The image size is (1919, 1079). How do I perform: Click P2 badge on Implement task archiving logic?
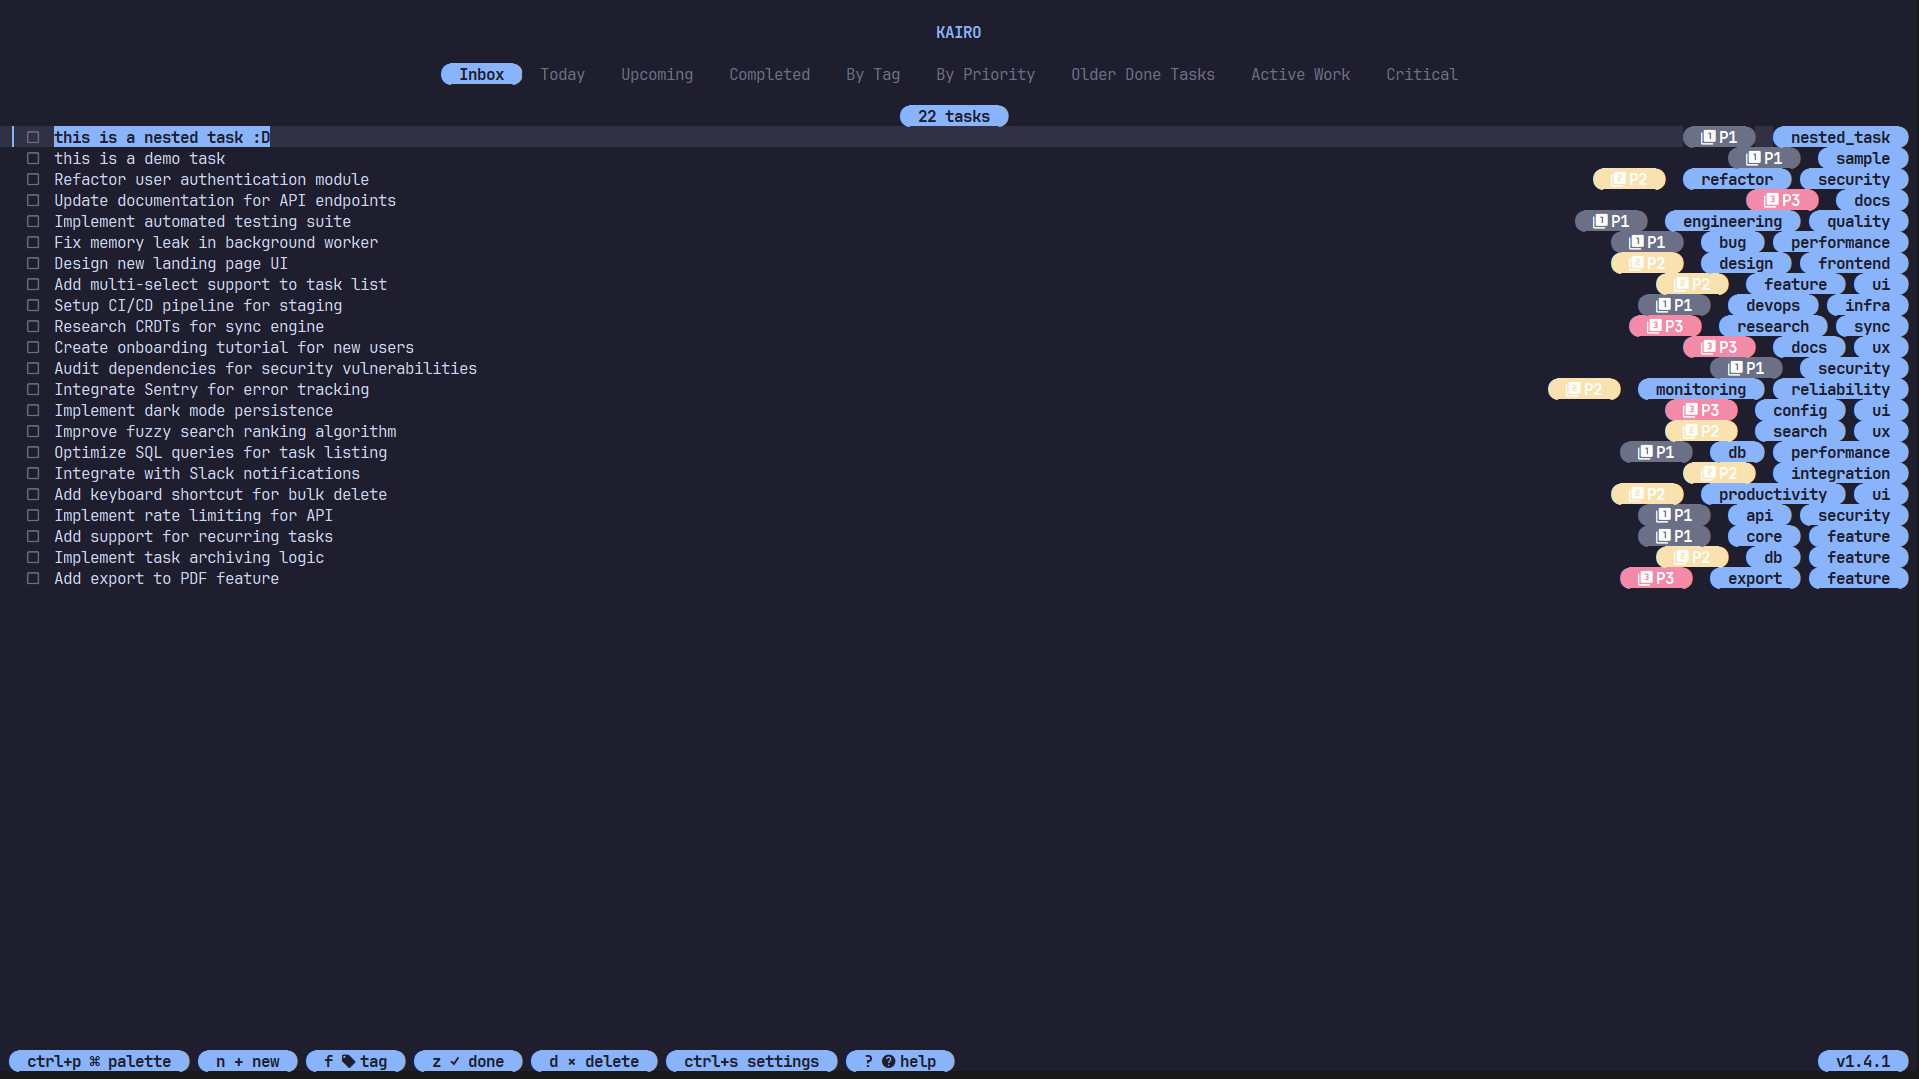click(x=1692, y=557)
